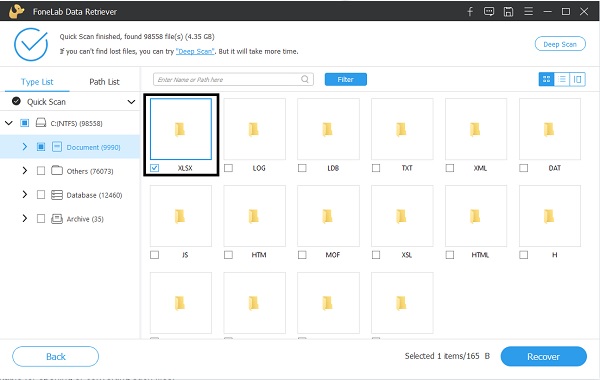This screenshot has width=600, height=380.
Task: Open the XLSX folder thumbnail
Action: pos(181,129)
